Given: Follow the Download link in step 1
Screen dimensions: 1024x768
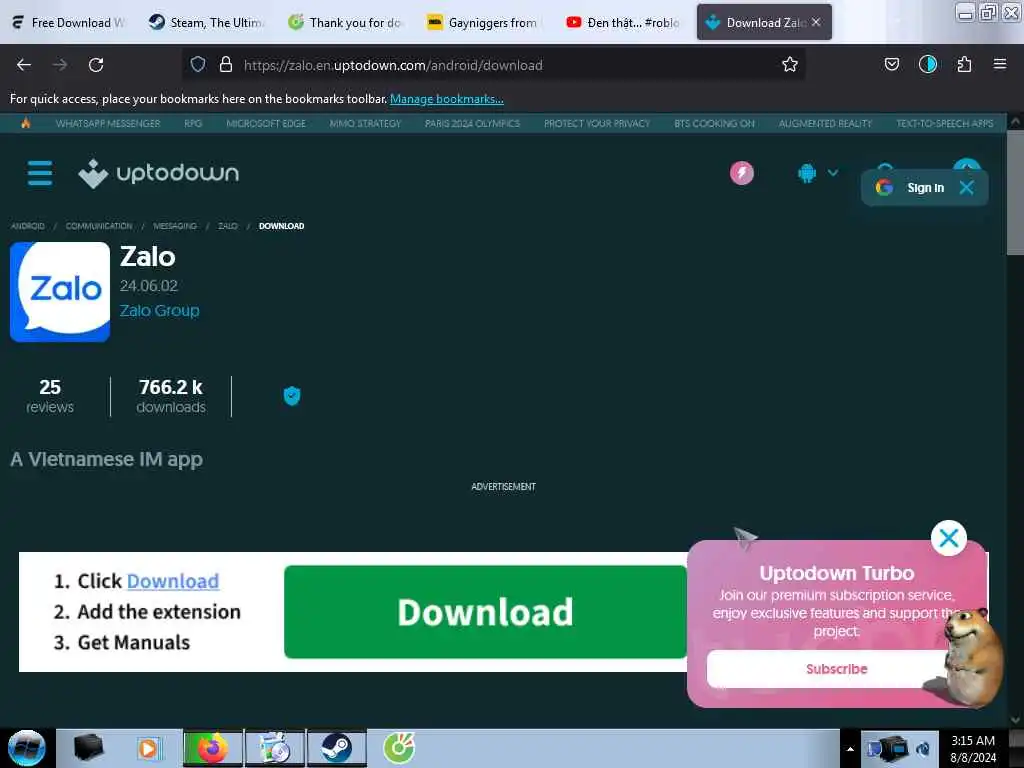Looking at the screenshot, I should coord(173,581).
